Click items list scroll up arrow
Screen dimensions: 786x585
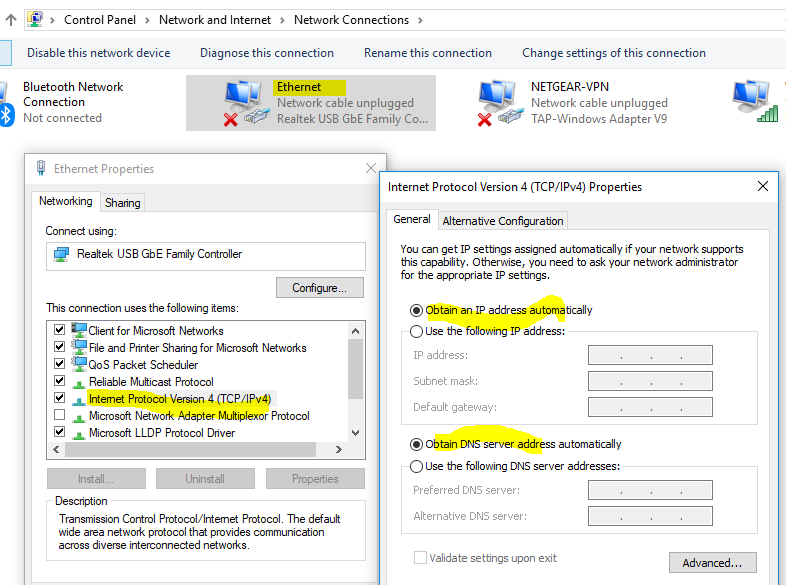(x=355, y=330)
